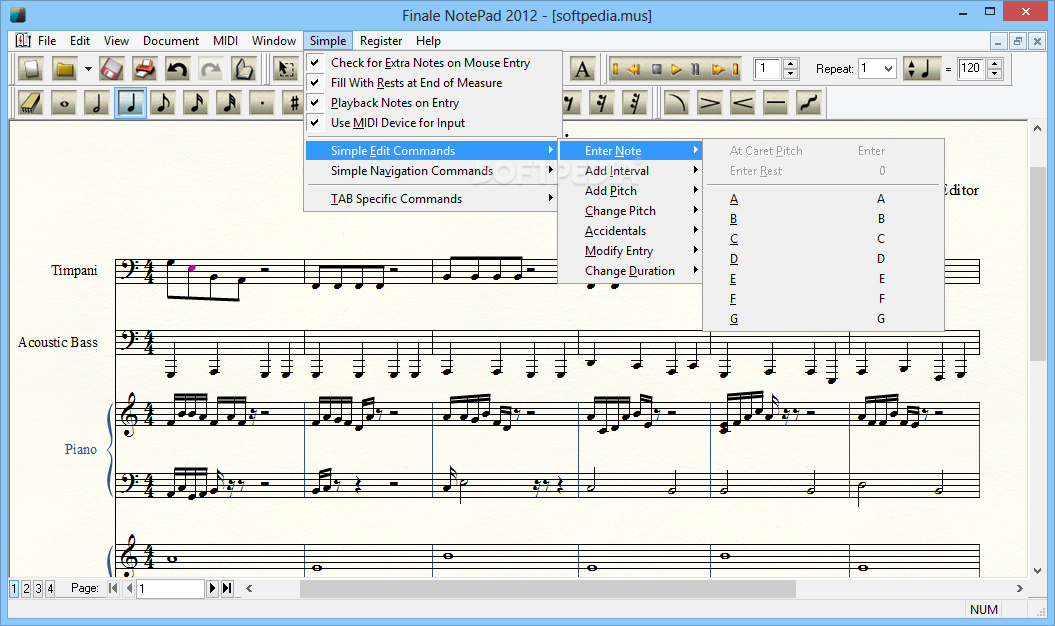Choose note D in Enter Note submenu
Image resolution: width=1055 pixels, height=626 pixels.
[823, 258]
